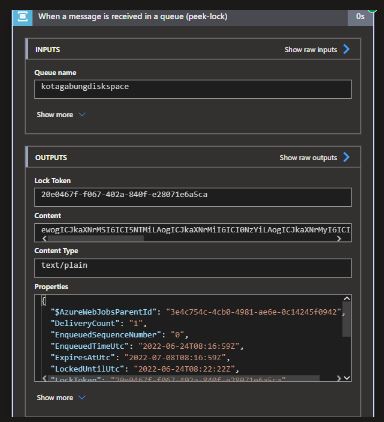Click Properties horizontal scrollbar left arrow

pos(44,378)
